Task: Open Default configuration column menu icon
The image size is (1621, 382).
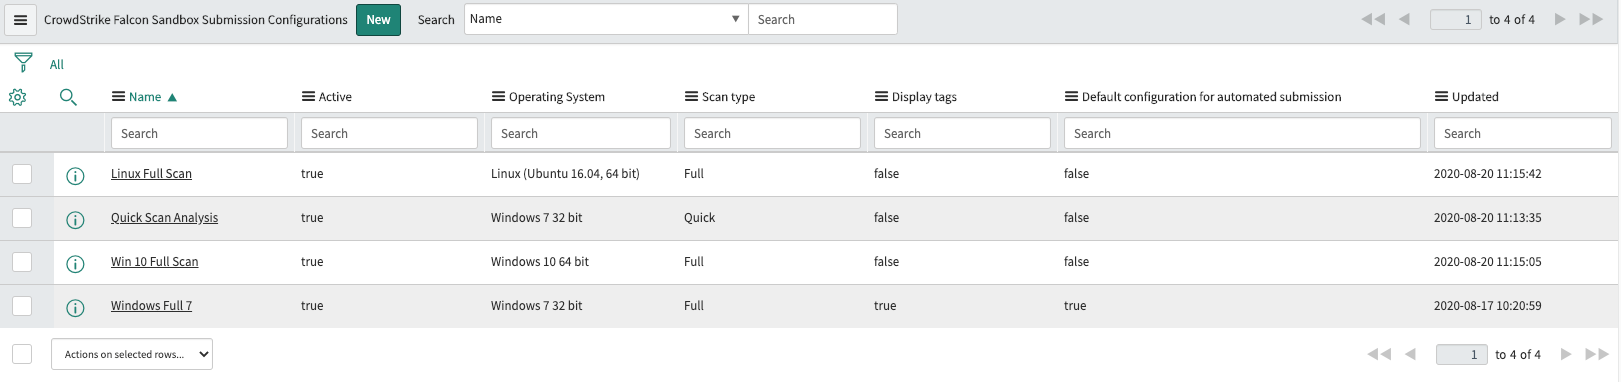Action: pos(1071,97)
